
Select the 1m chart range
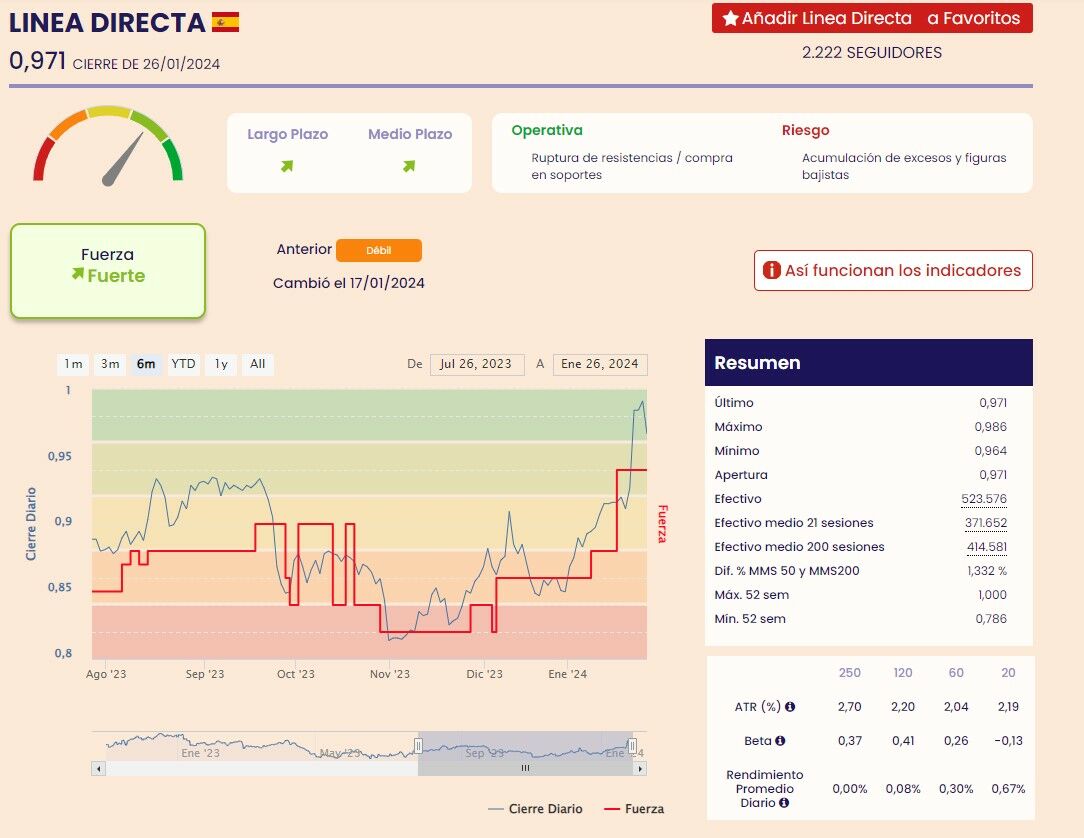73,364
